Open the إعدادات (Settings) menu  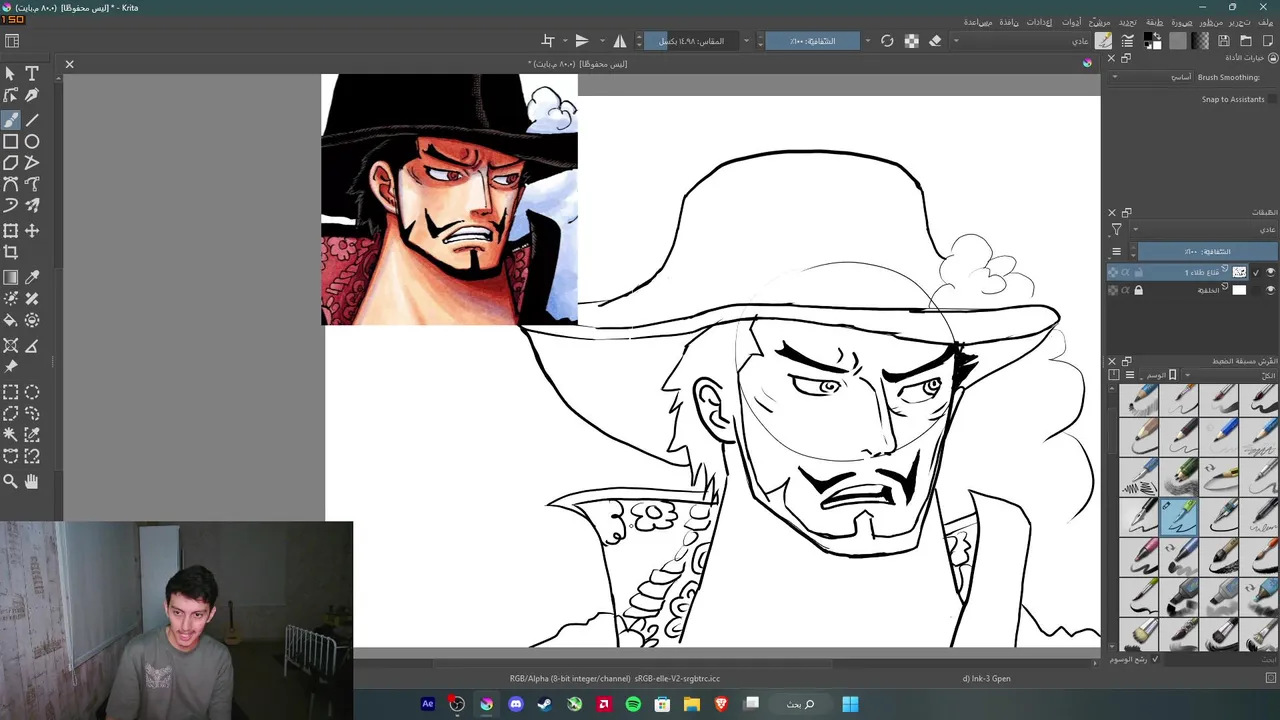(1039, 22)
